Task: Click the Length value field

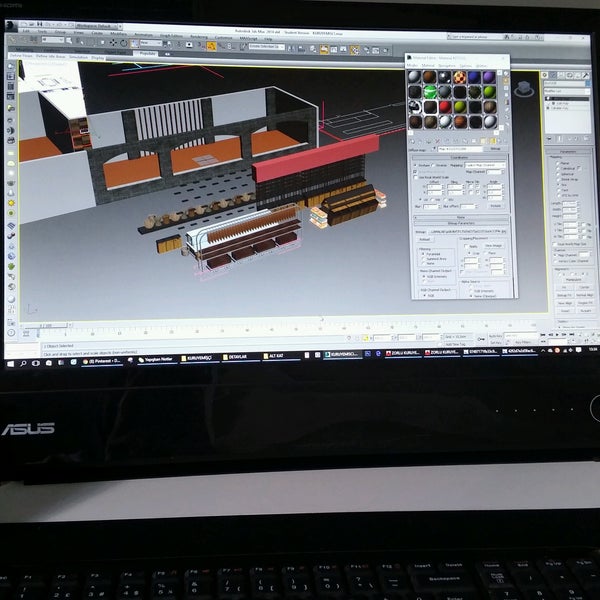Action: pyautogui.click(x=569, y=203)
